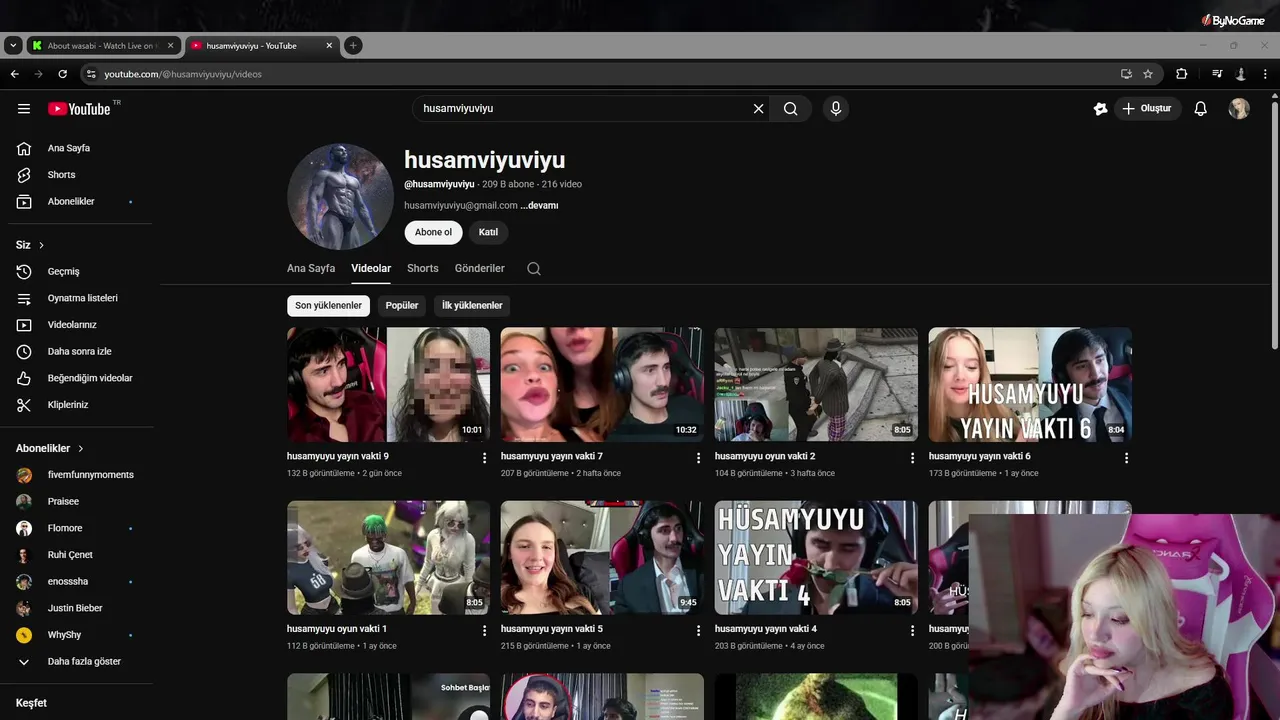
Task: Open options for husamyuyu oyun vakti 1
Action: pos(485,631)
